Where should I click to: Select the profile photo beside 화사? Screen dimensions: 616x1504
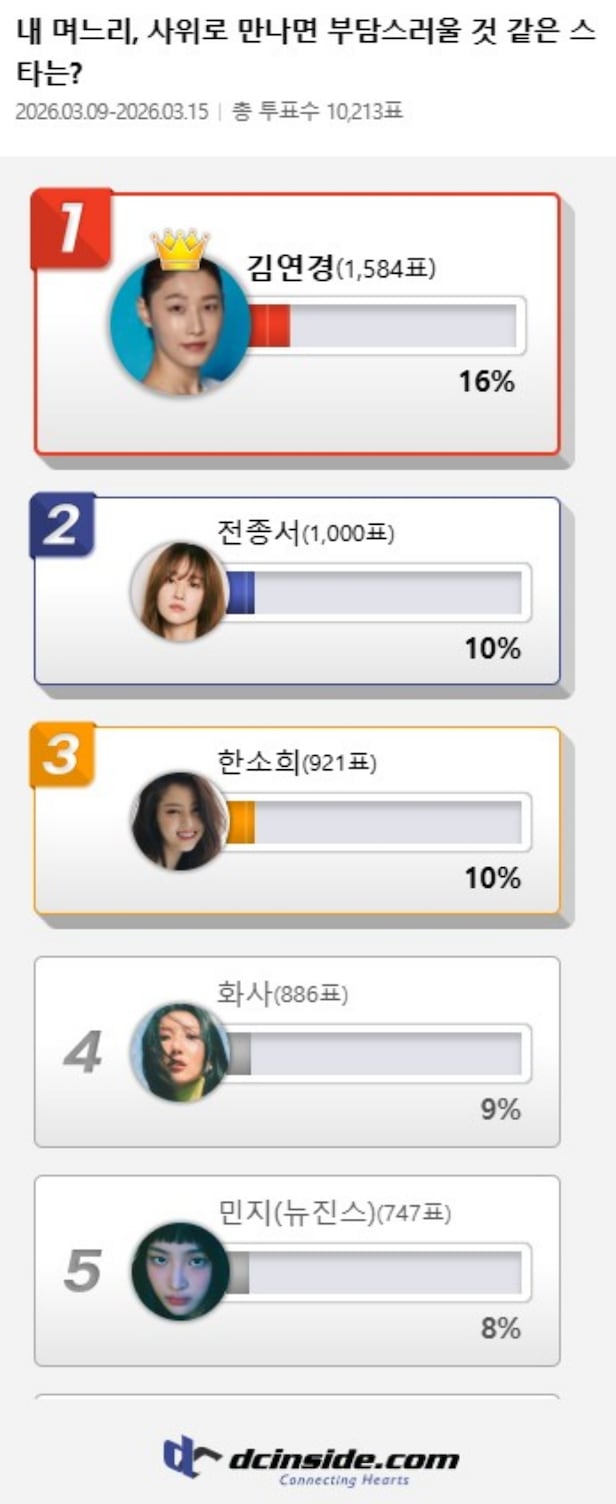pyautogui.click(x=180, y=1052)
